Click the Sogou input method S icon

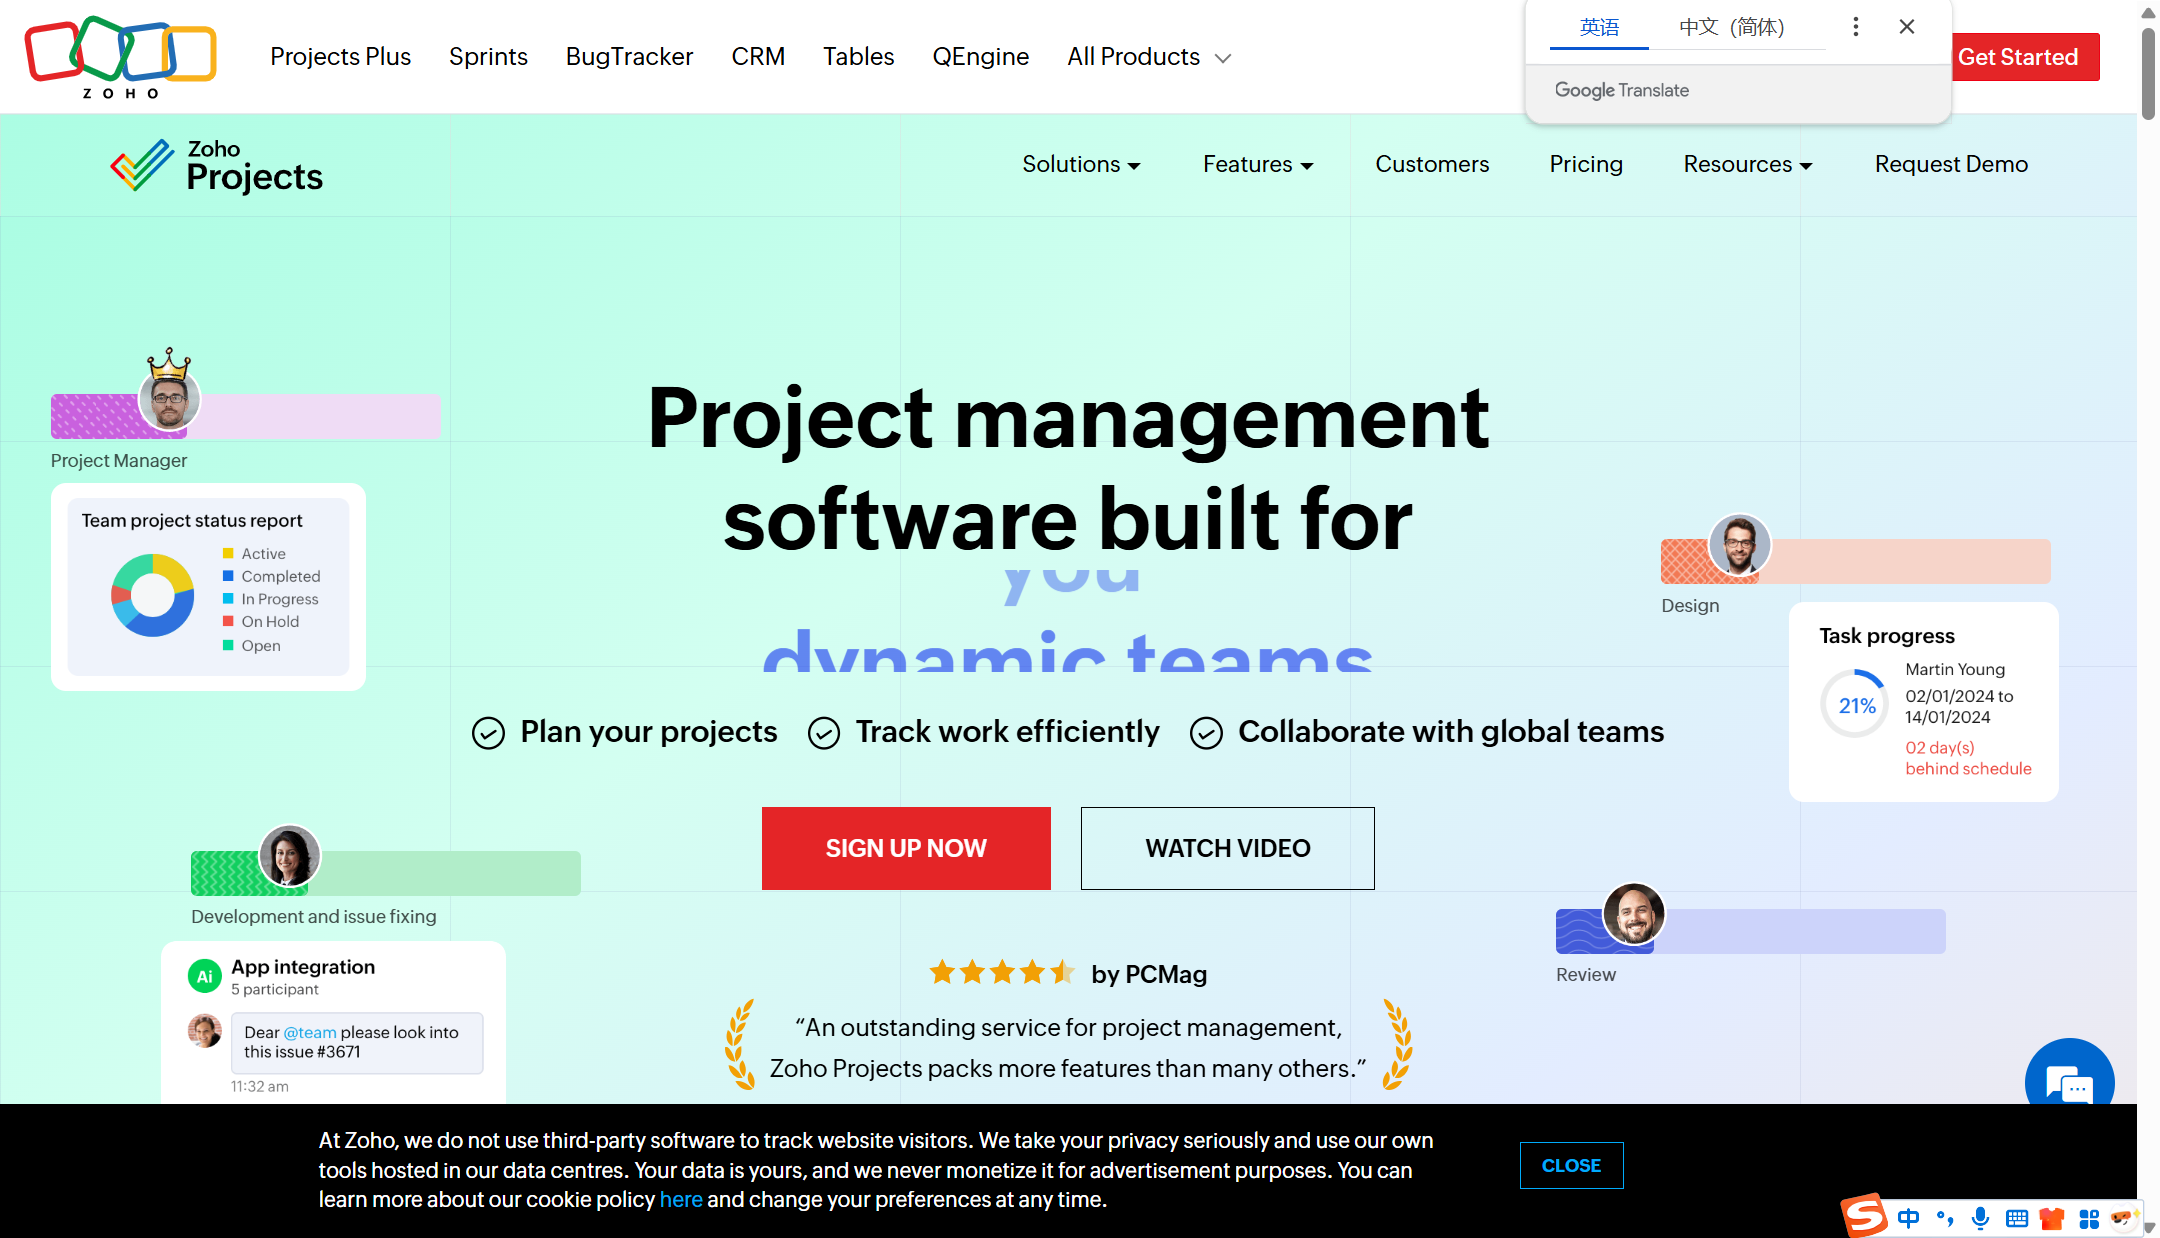pos(1866,1216)
